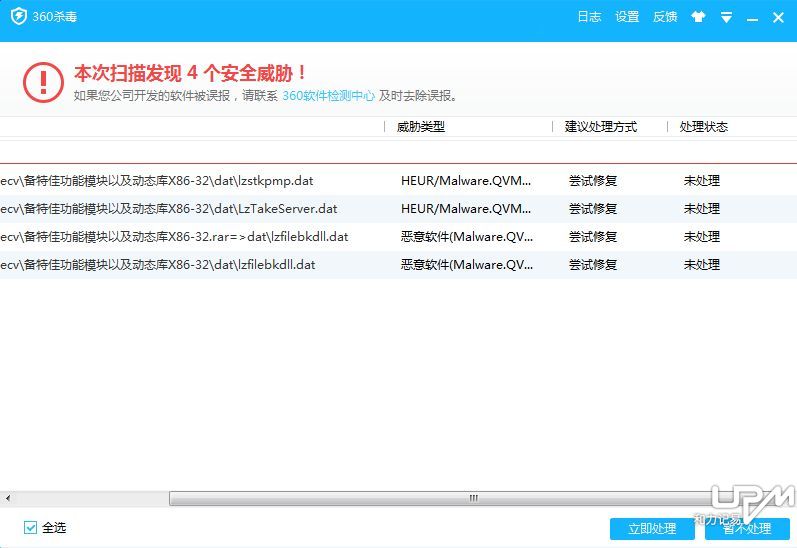Open the 反馈 menu
This screenshot has width=797, height=548.
point(665,17)
